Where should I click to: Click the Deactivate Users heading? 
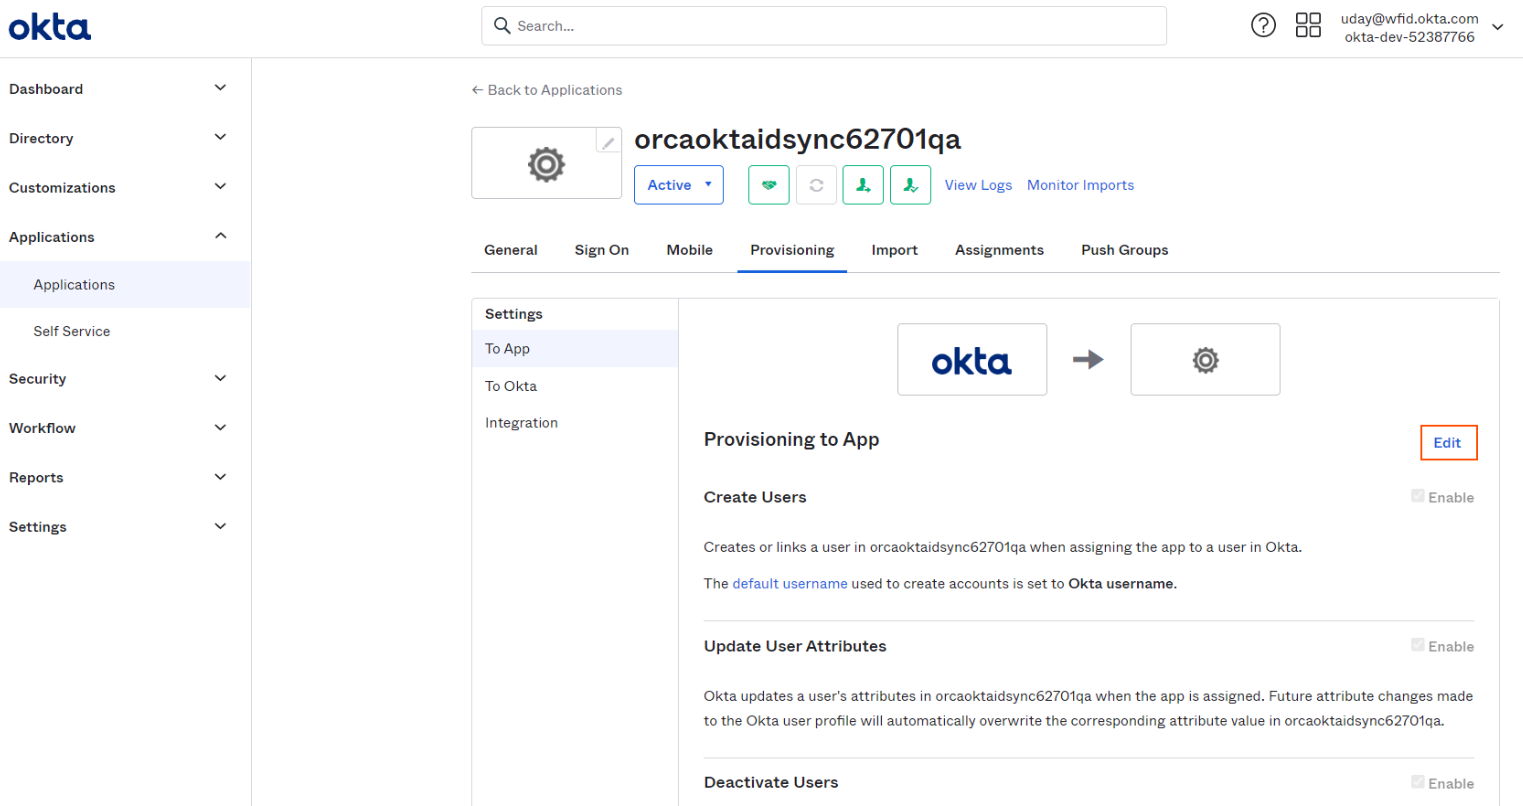(x=771, y=783)
